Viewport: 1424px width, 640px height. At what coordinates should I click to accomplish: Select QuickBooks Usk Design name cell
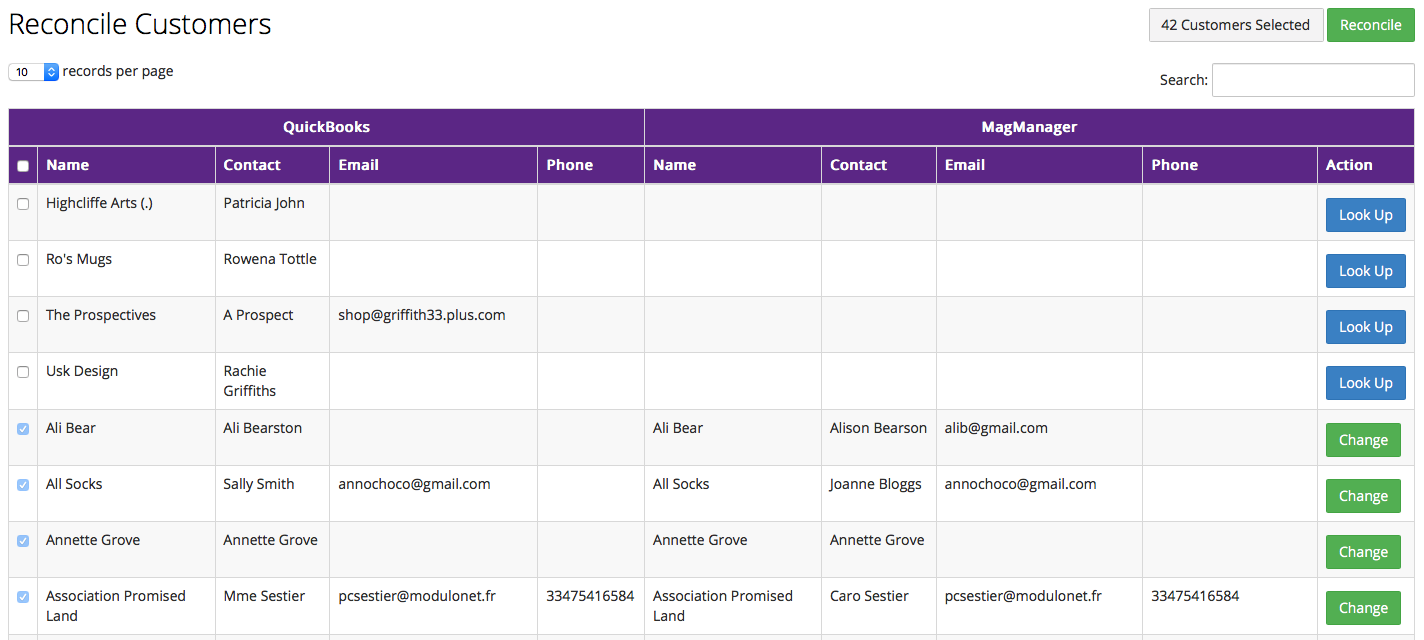(x=126, y=381)
